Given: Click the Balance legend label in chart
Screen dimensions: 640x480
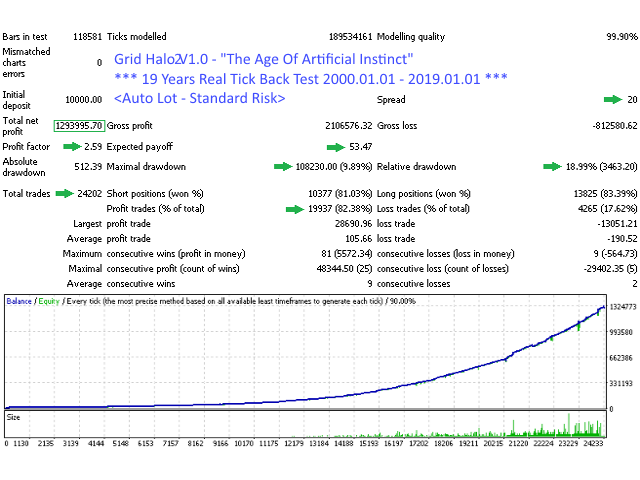Looking at the screenshot, I should [x=19, y=301].
